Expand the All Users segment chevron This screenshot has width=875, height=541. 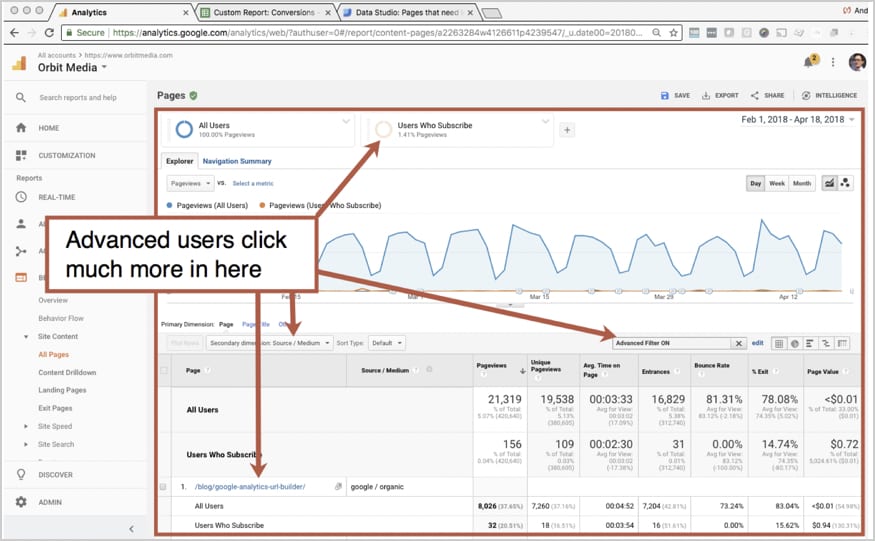[x=346, y=121]
